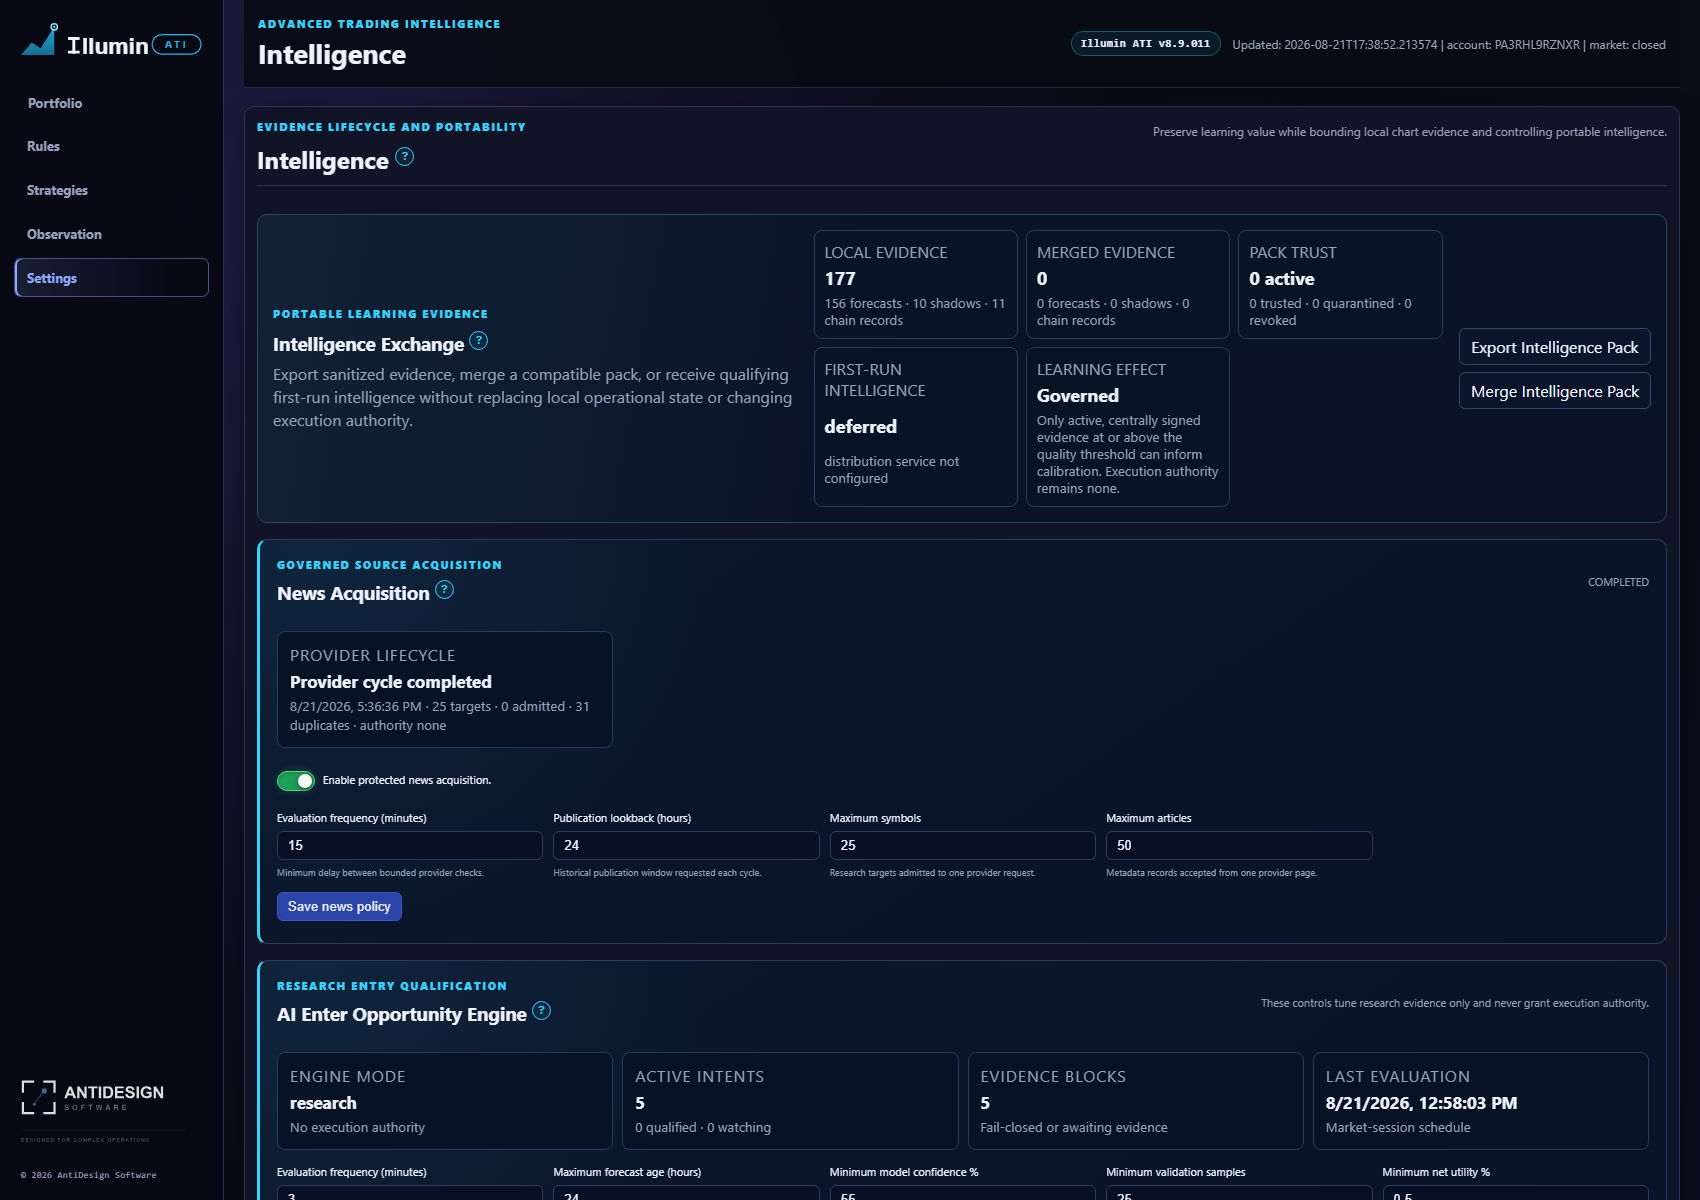Image resolution: width=1700 pixels, height=1200 pixels.
Task: Click Export Intelligence Pack button
Action: [x=1555, y=347]
